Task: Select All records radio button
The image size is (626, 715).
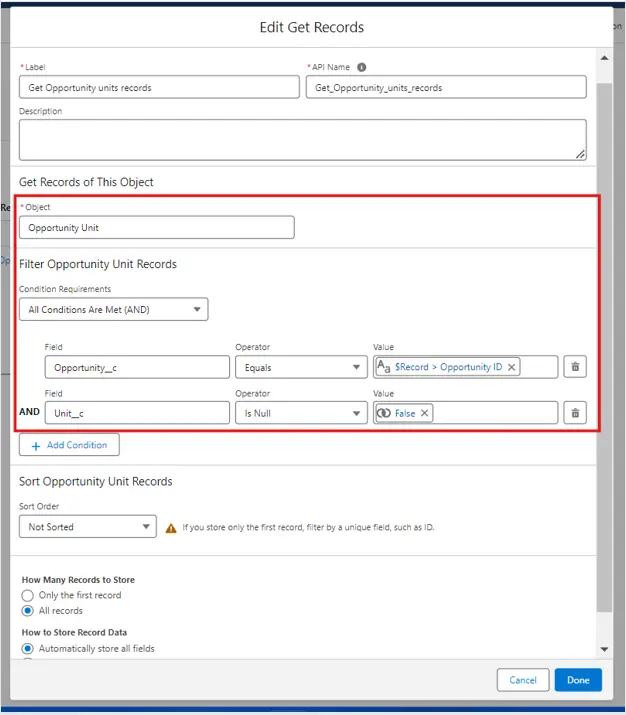Action: point(28,611)
